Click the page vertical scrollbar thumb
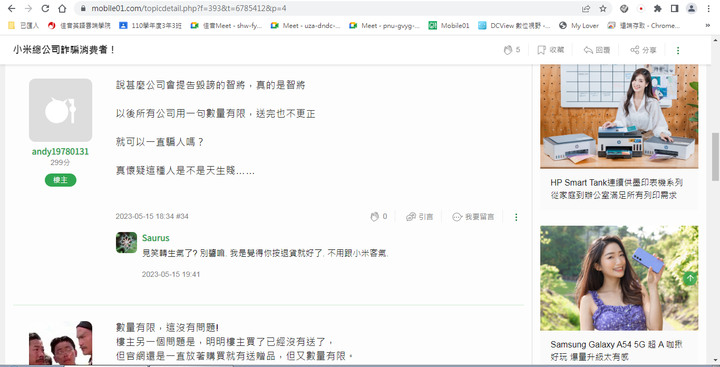 point(715,157)
